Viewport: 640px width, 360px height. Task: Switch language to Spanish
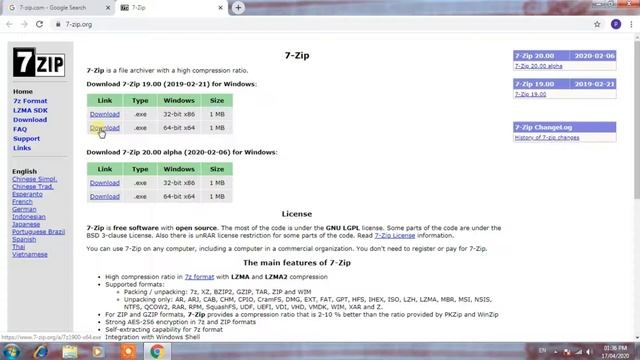coord(24,239)
